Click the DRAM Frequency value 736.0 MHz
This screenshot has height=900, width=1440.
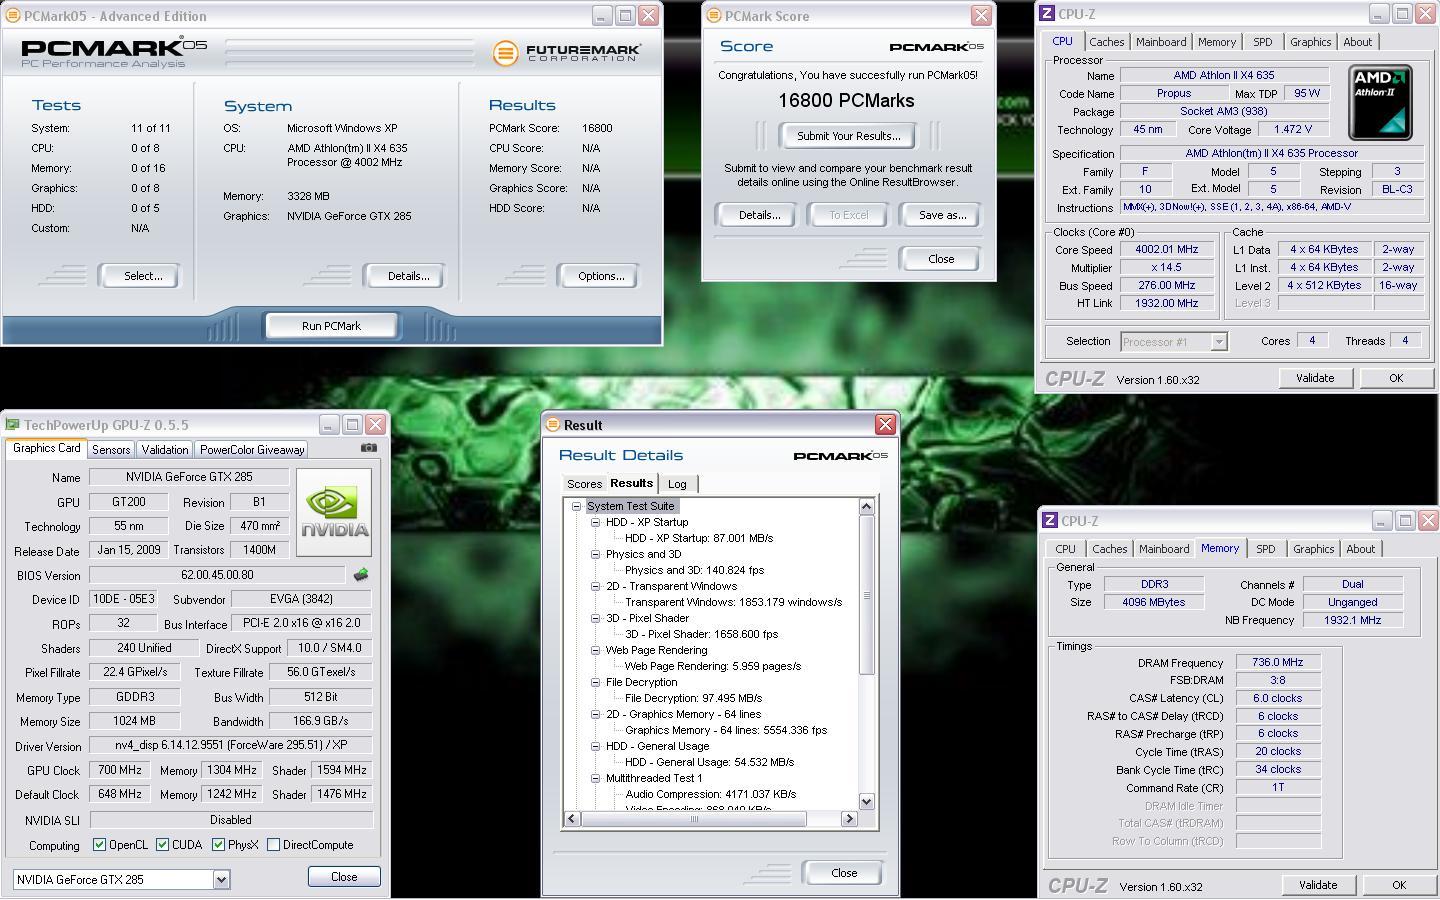click(x=1278, y=662)
